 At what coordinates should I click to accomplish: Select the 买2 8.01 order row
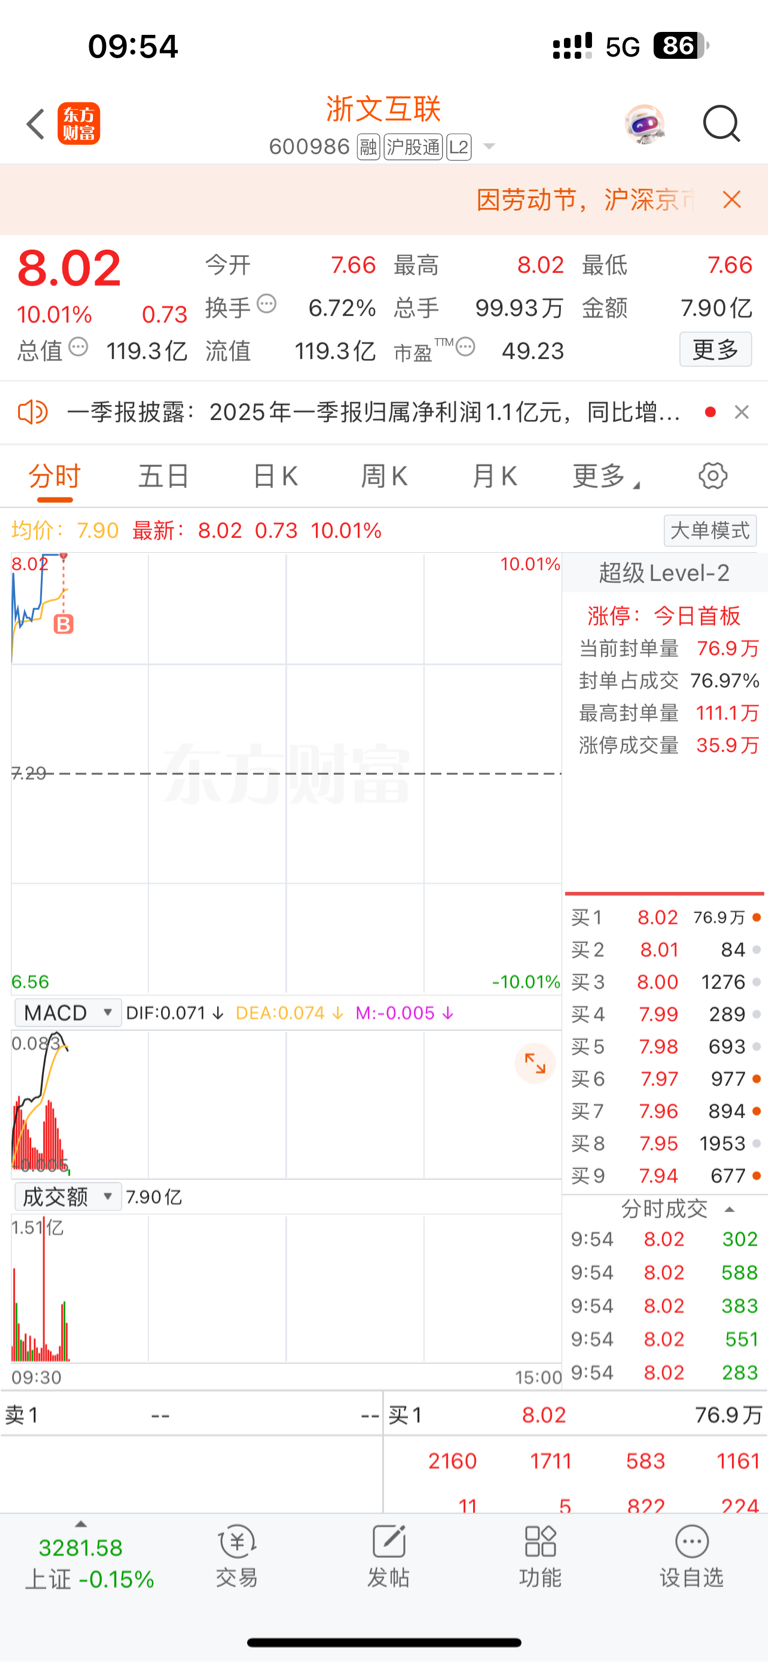(x=665, y=950)
